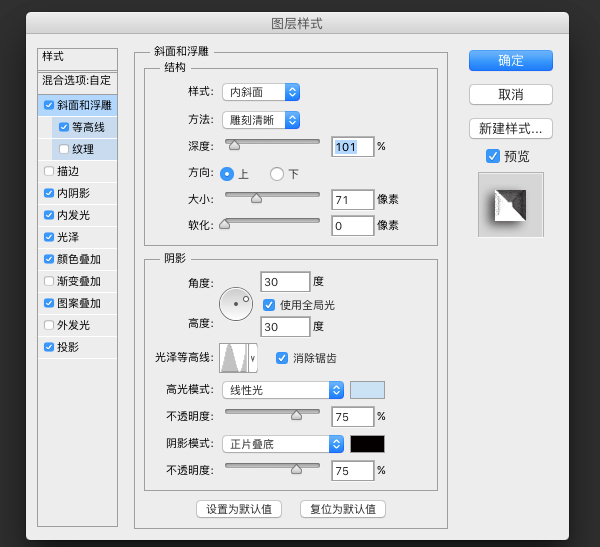Click the angle and altitude dial
The image size is (600, 547).
coord(236,303)
